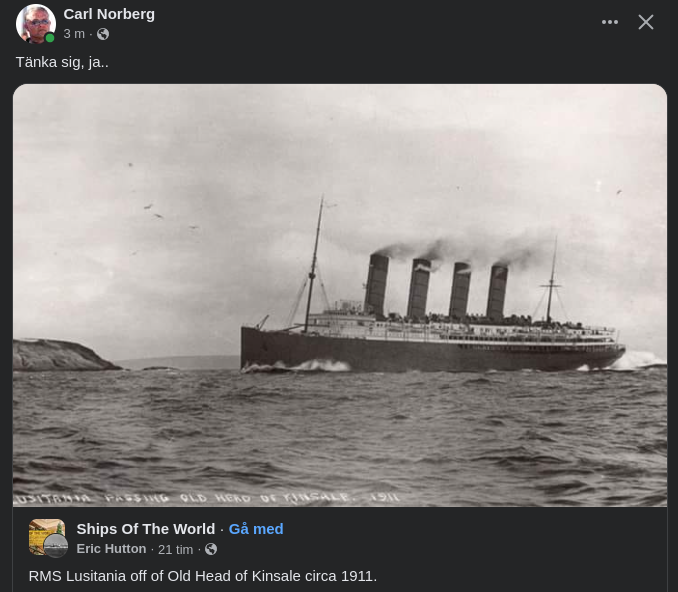Click the handwritten Old Head of Kinsale caption

click(x=207, y=498)
